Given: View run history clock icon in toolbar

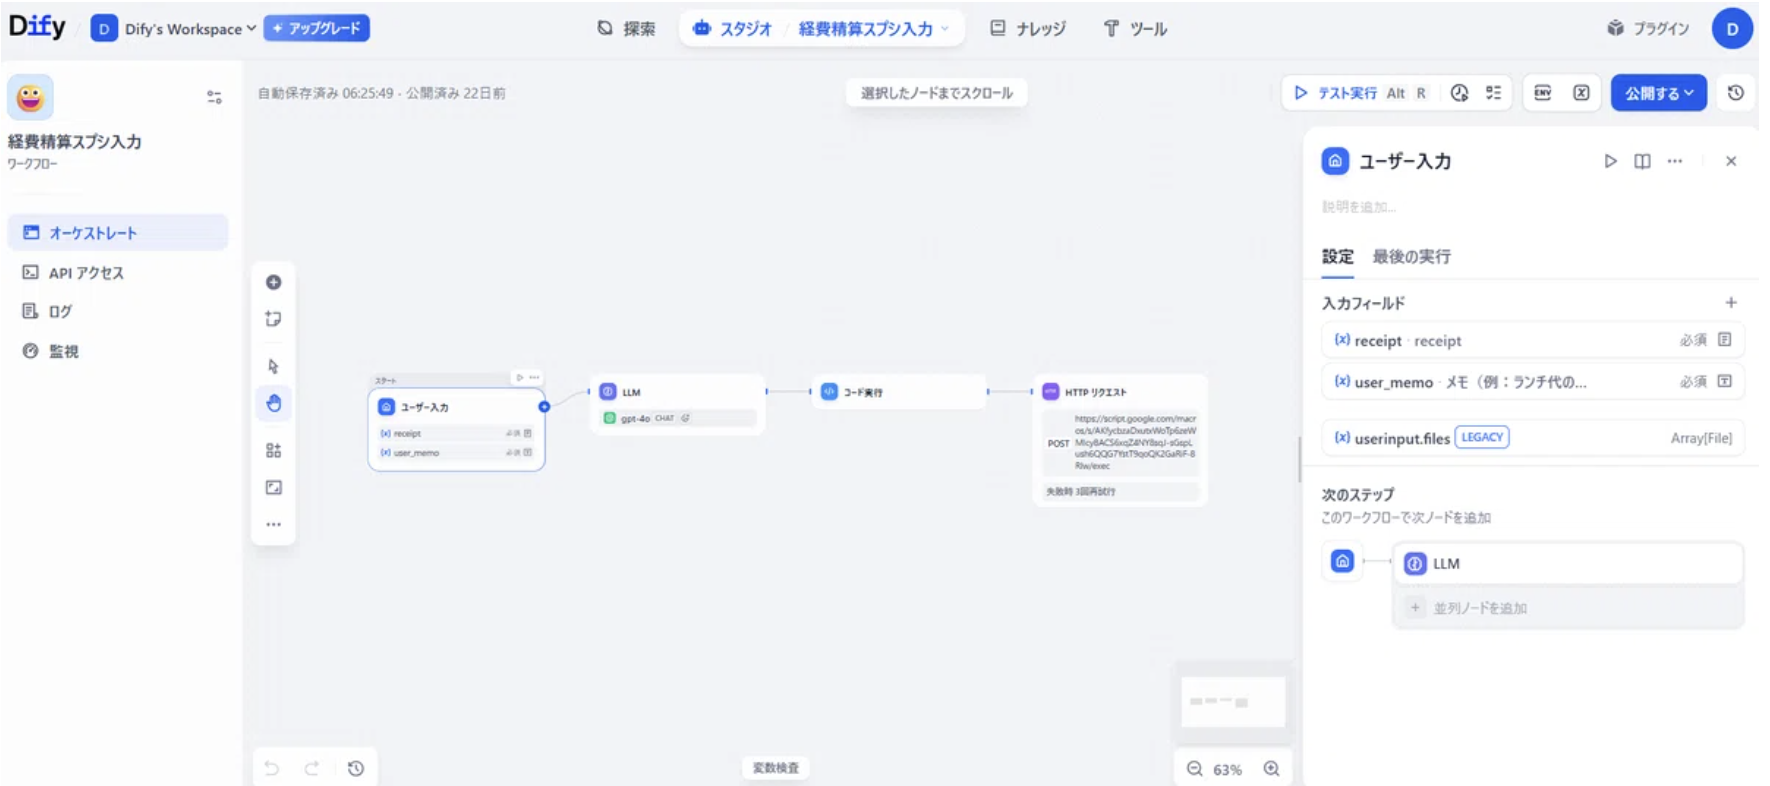Looking at the screenshot, I should pos(1460,93).
